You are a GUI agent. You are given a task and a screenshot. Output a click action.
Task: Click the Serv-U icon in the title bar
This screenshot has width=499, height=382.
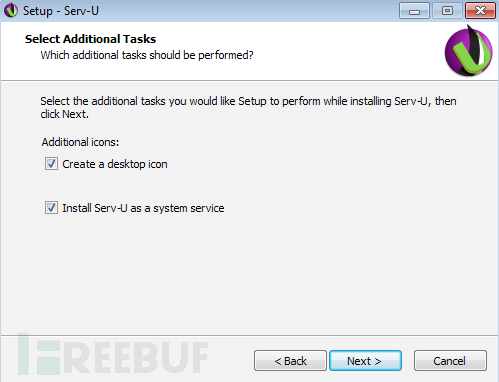coord(11,11)
